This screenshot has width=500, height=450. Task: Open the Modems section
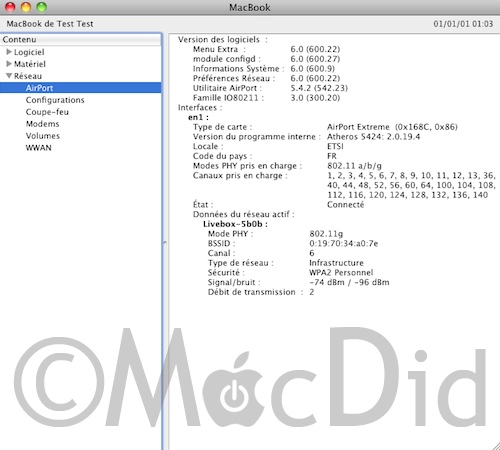tap(42, 124)
